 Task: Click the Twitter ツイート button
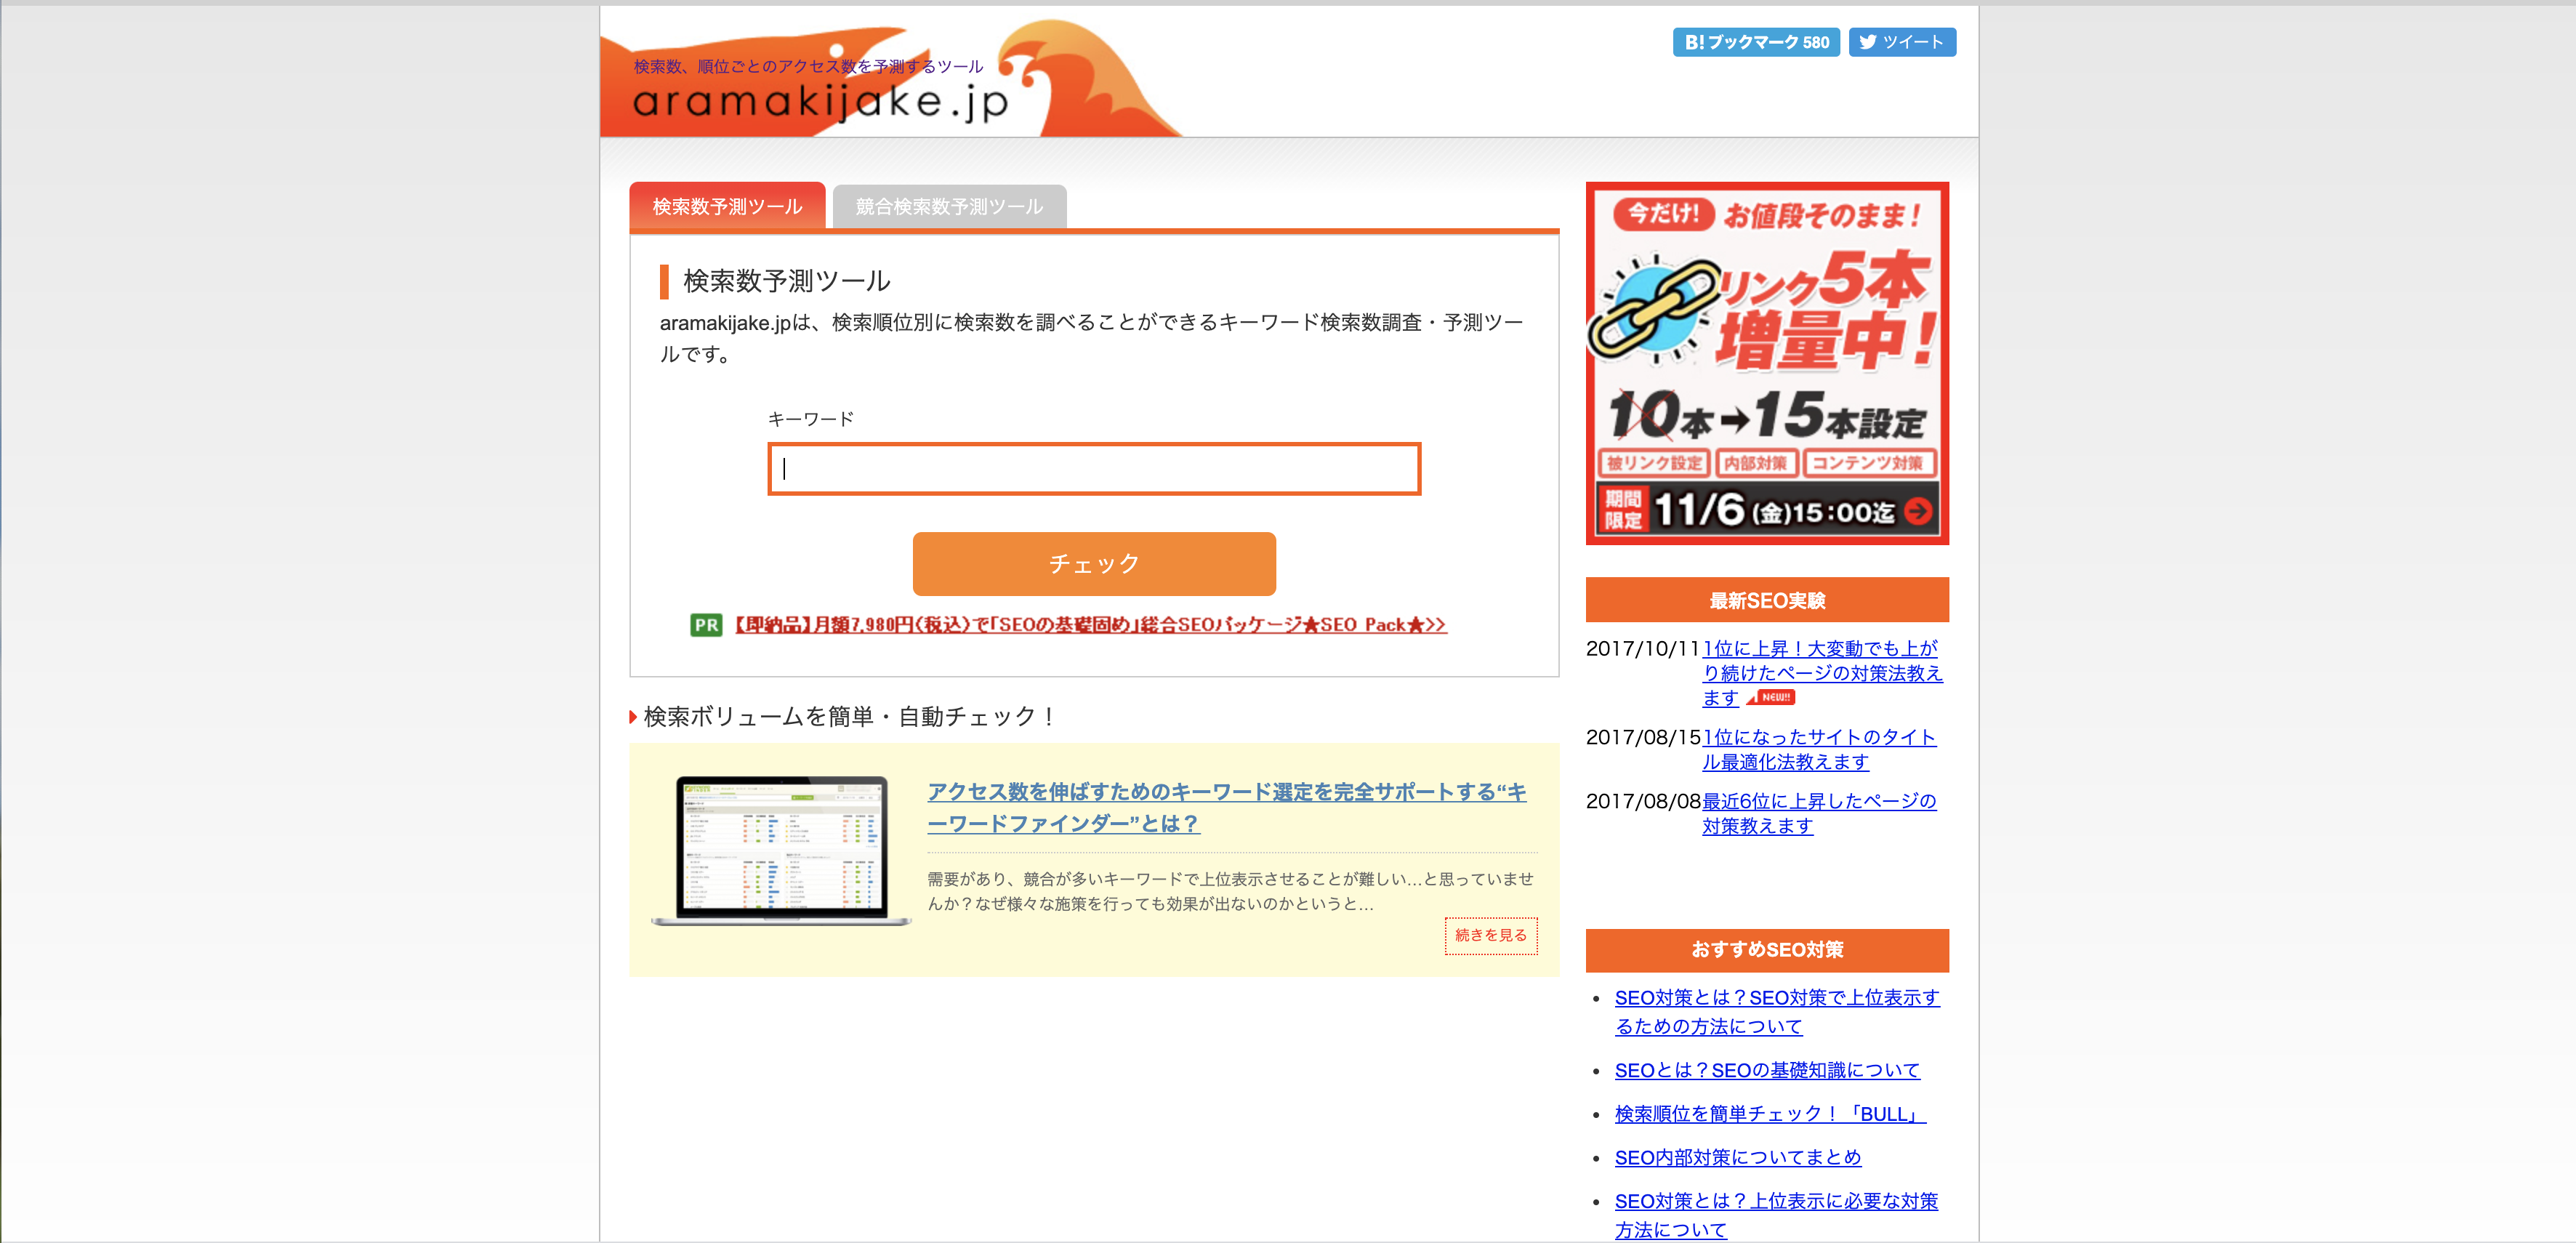(1902, 42)
